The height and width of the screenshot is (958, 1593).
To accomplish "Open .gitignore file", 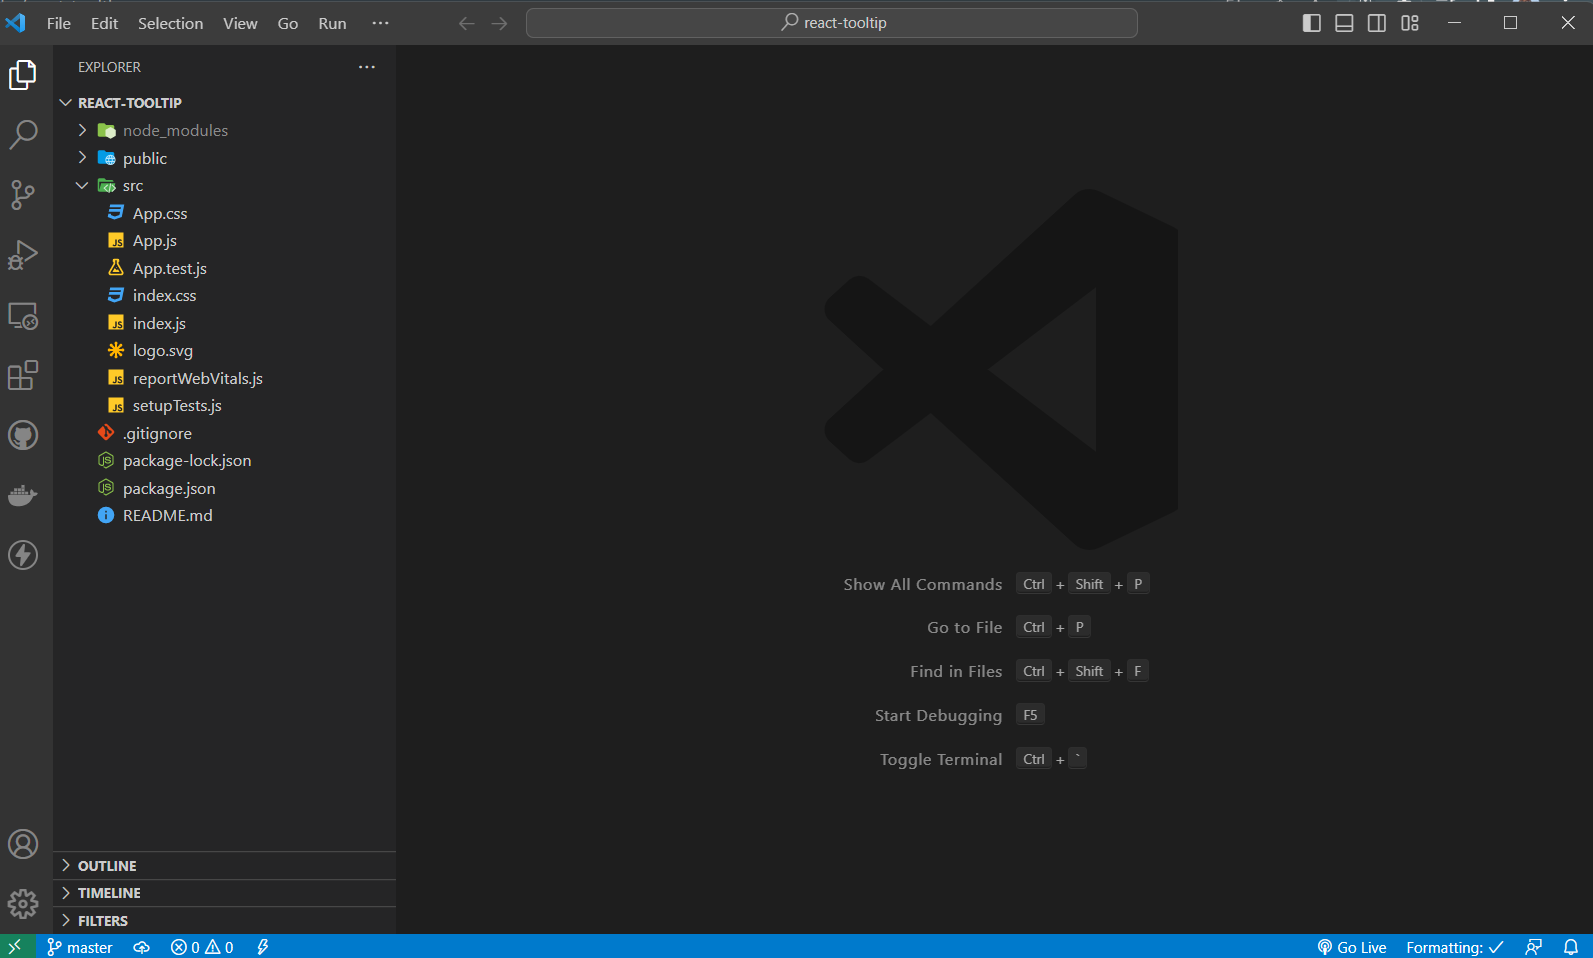I will click(224, 433).
